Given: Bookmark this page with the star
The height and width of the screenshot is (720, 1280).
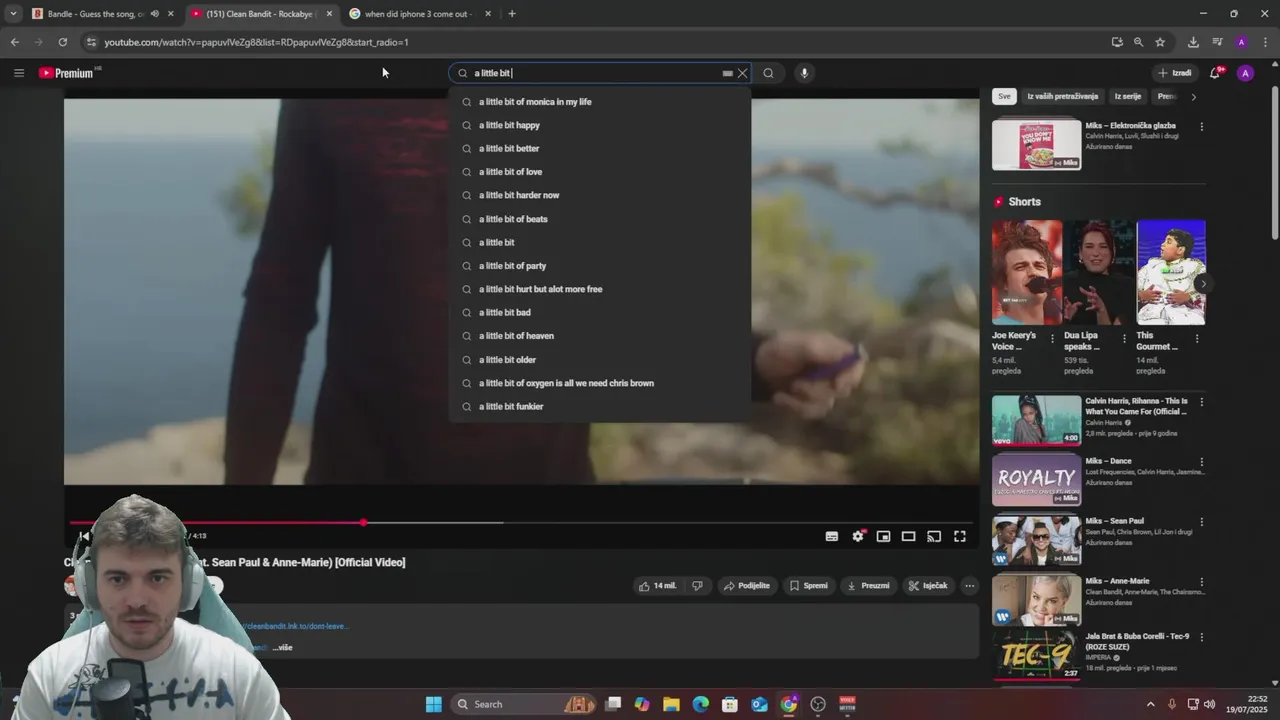Looking at the screenshot, I should pos(1160,42).
